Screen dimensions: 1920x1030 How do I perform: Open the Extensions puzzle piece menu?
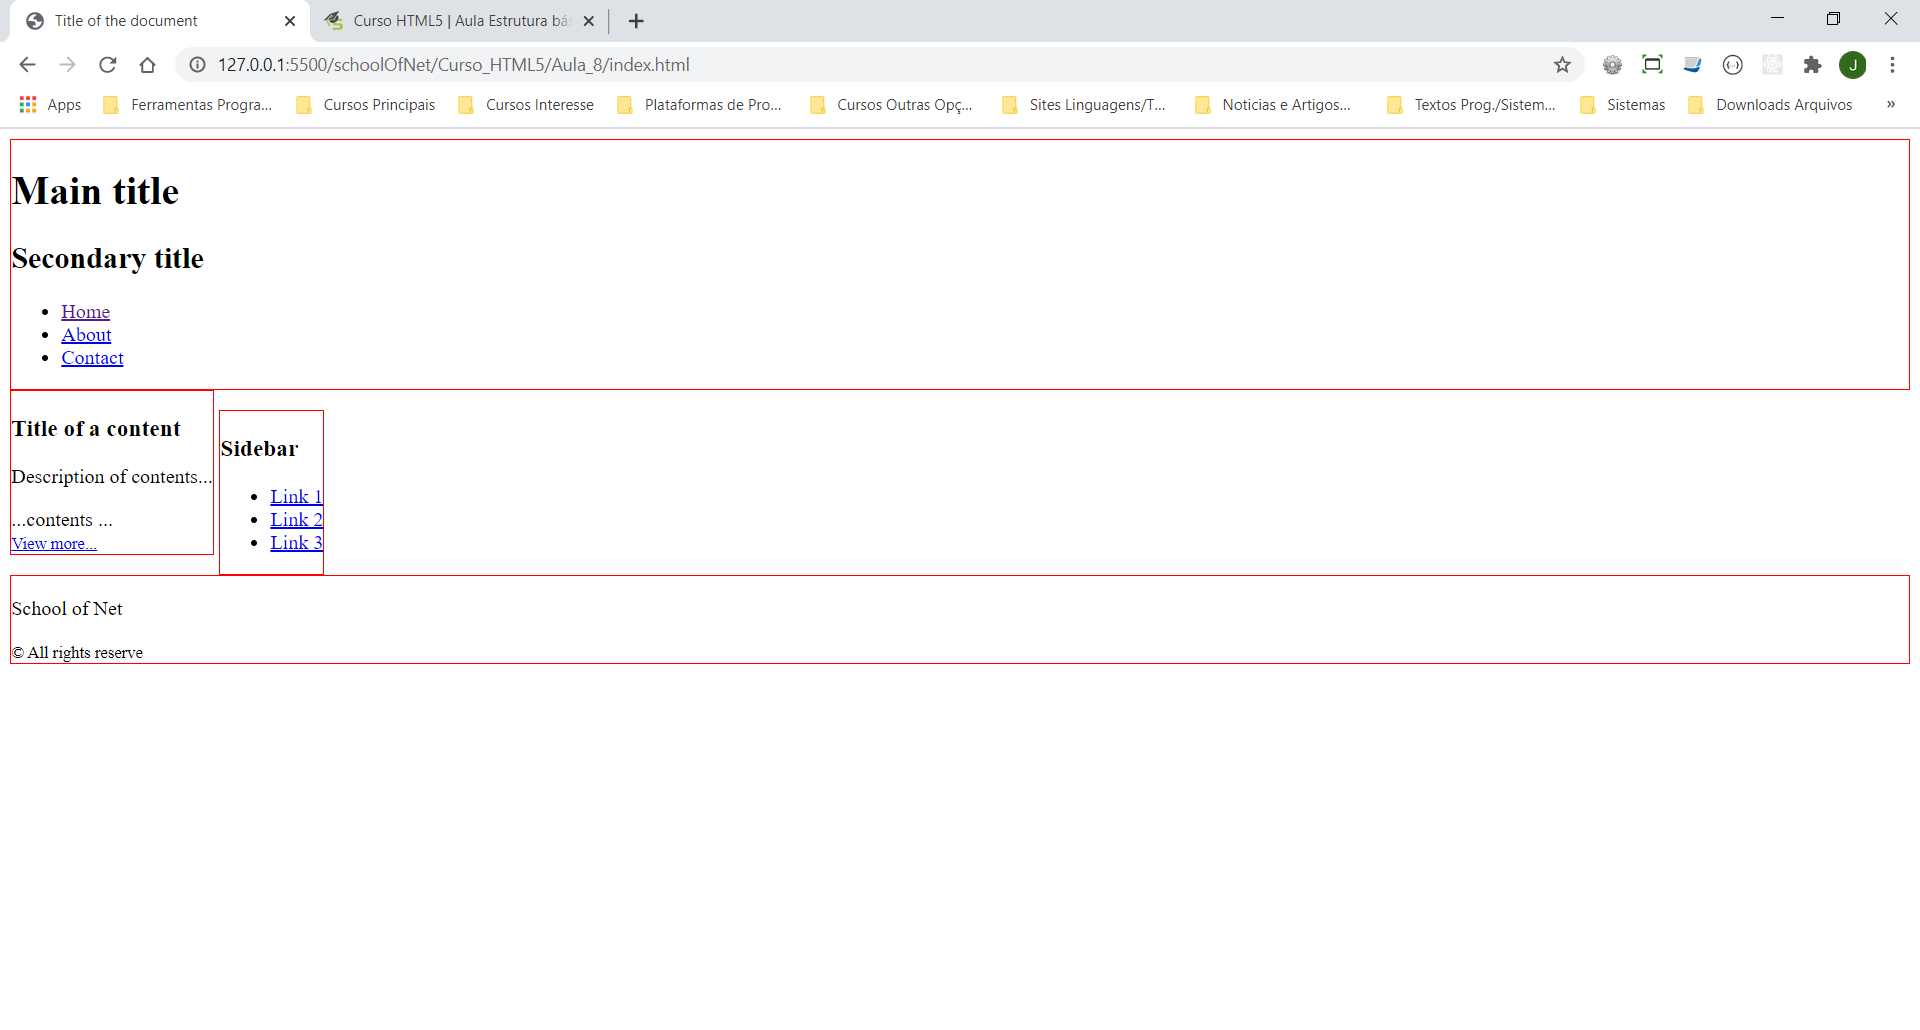point(1812,65)
